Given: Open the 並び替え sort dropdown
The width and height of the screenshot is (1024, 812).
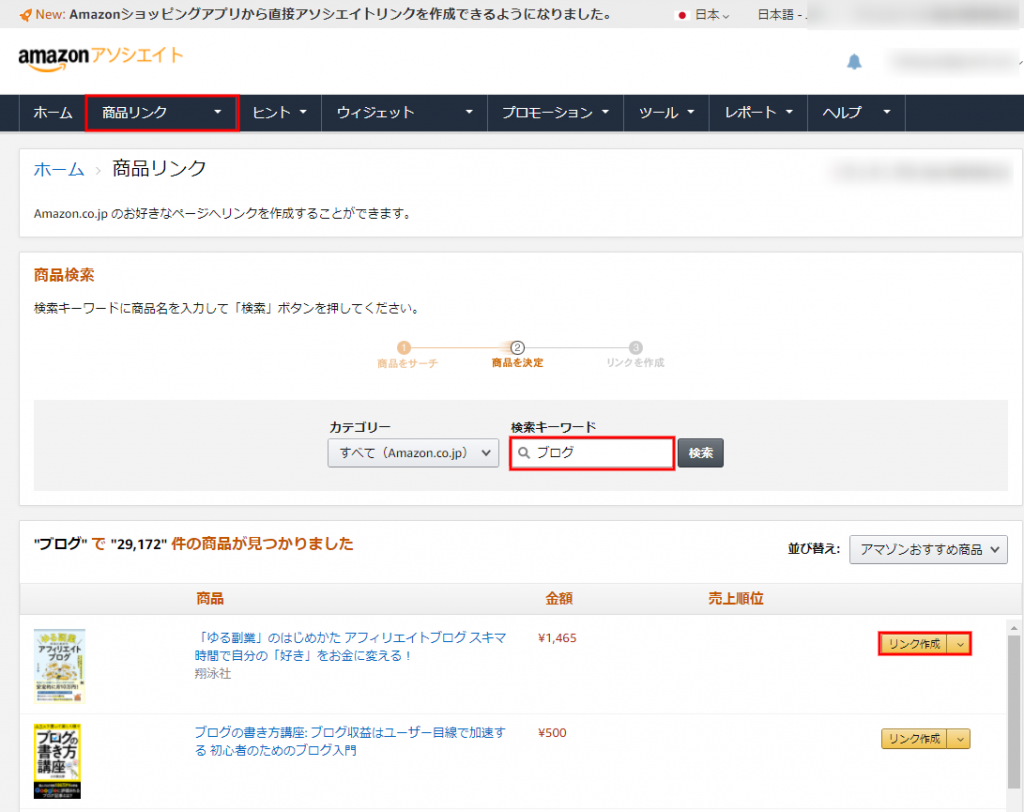Looking at the screenshot, I should pyautogui.click(x=928, y=549).
